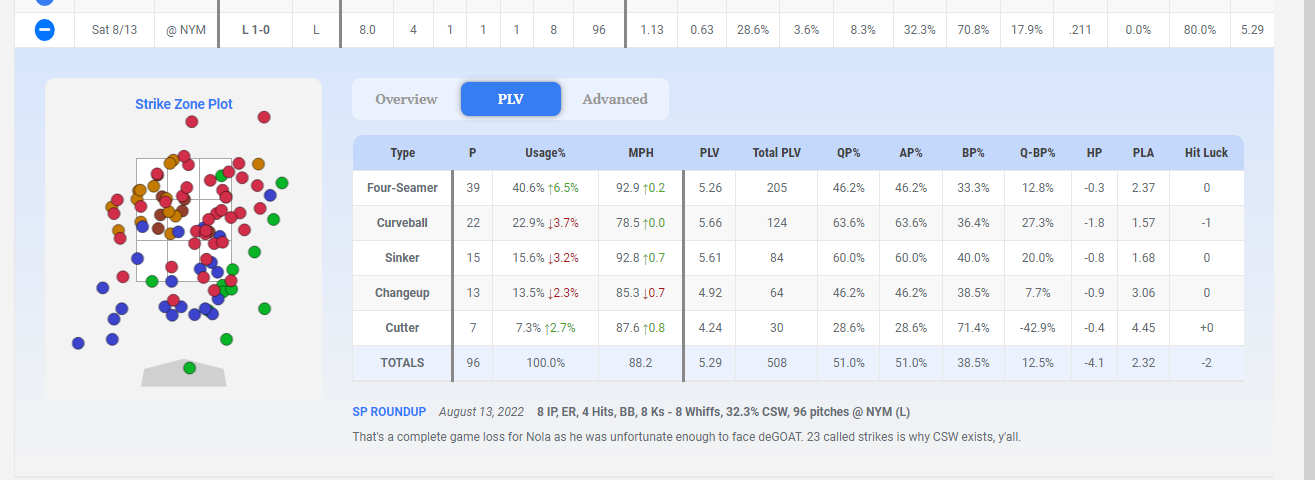Click the home plate shape in plot
The height and width of the screenshot is (480, 1315).
coord(184,373)
